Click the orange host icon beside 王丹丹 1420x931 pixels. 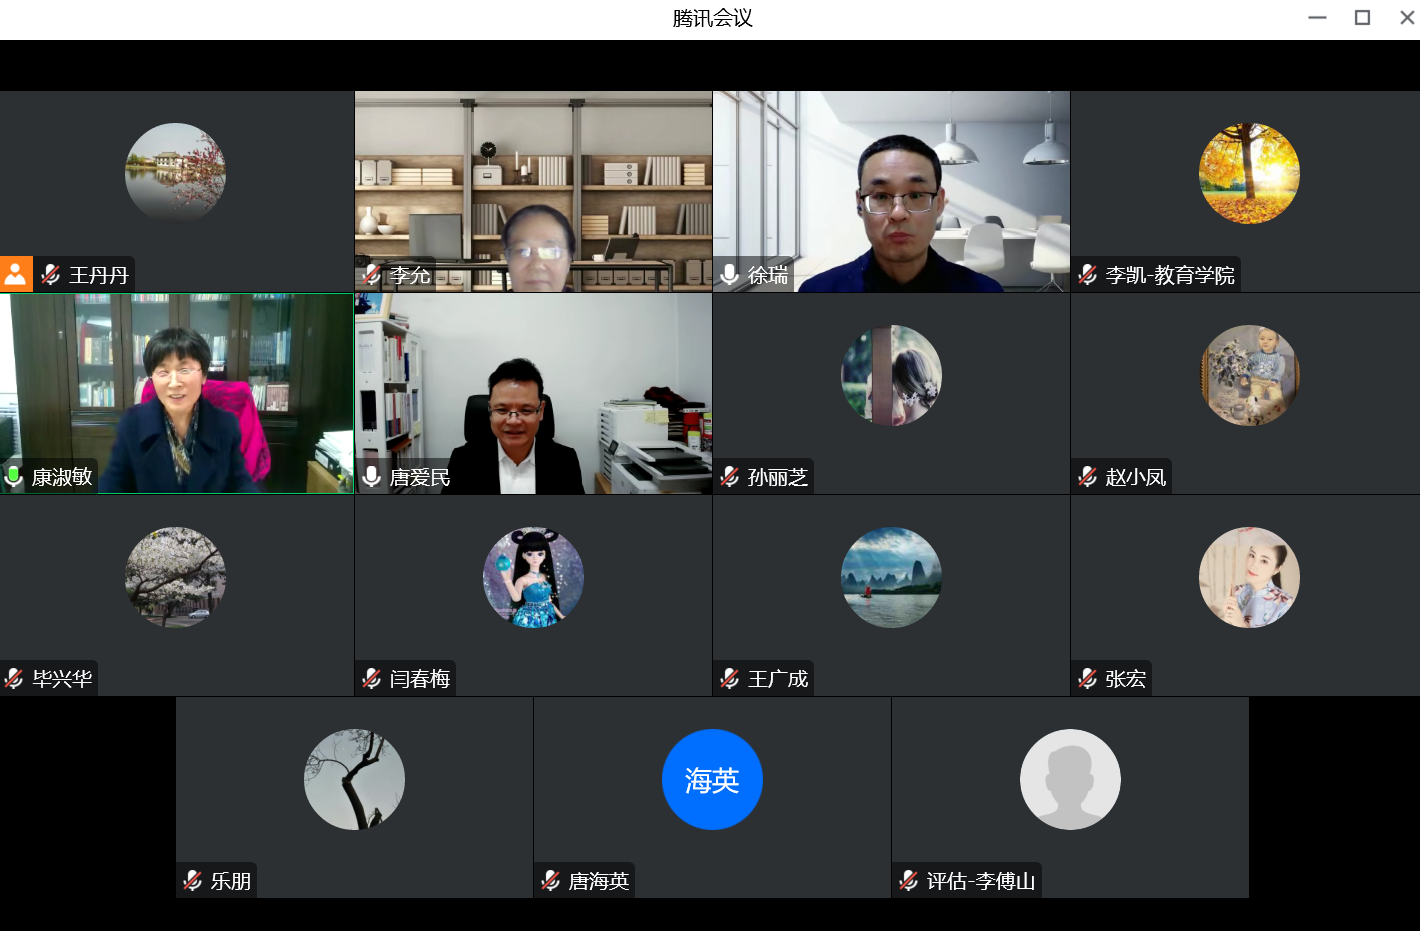(16, 274)
